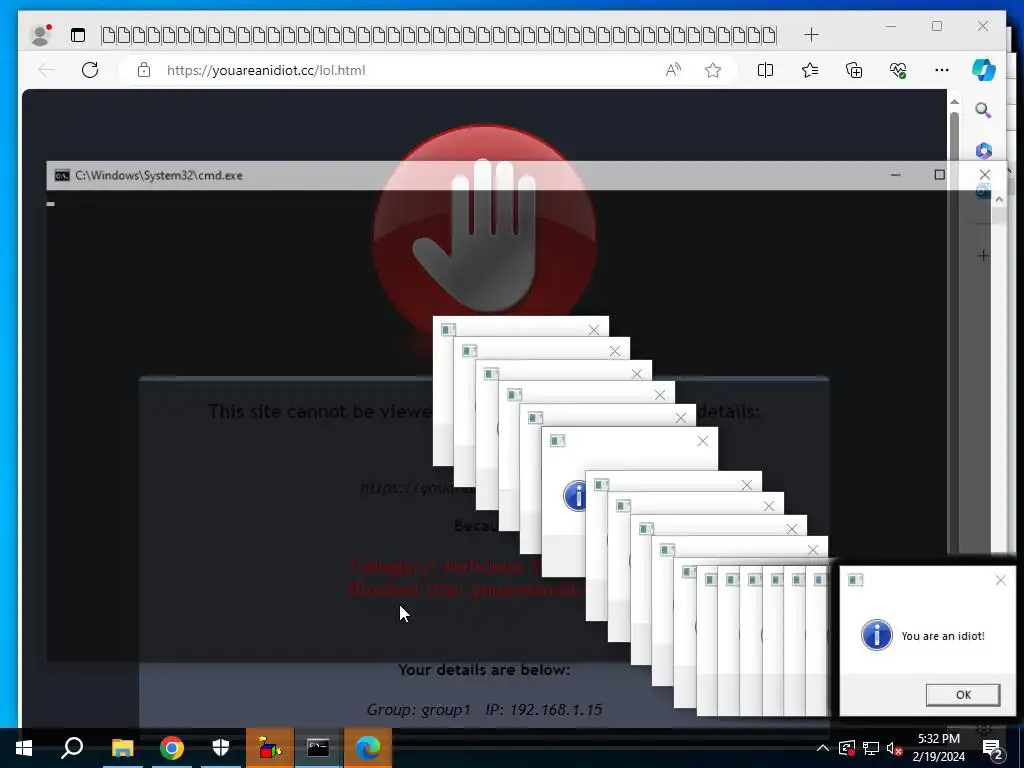The image size is (1024, 768).
Task: Click the browser page scrollbar up arrow
Action: coord(954,102)
